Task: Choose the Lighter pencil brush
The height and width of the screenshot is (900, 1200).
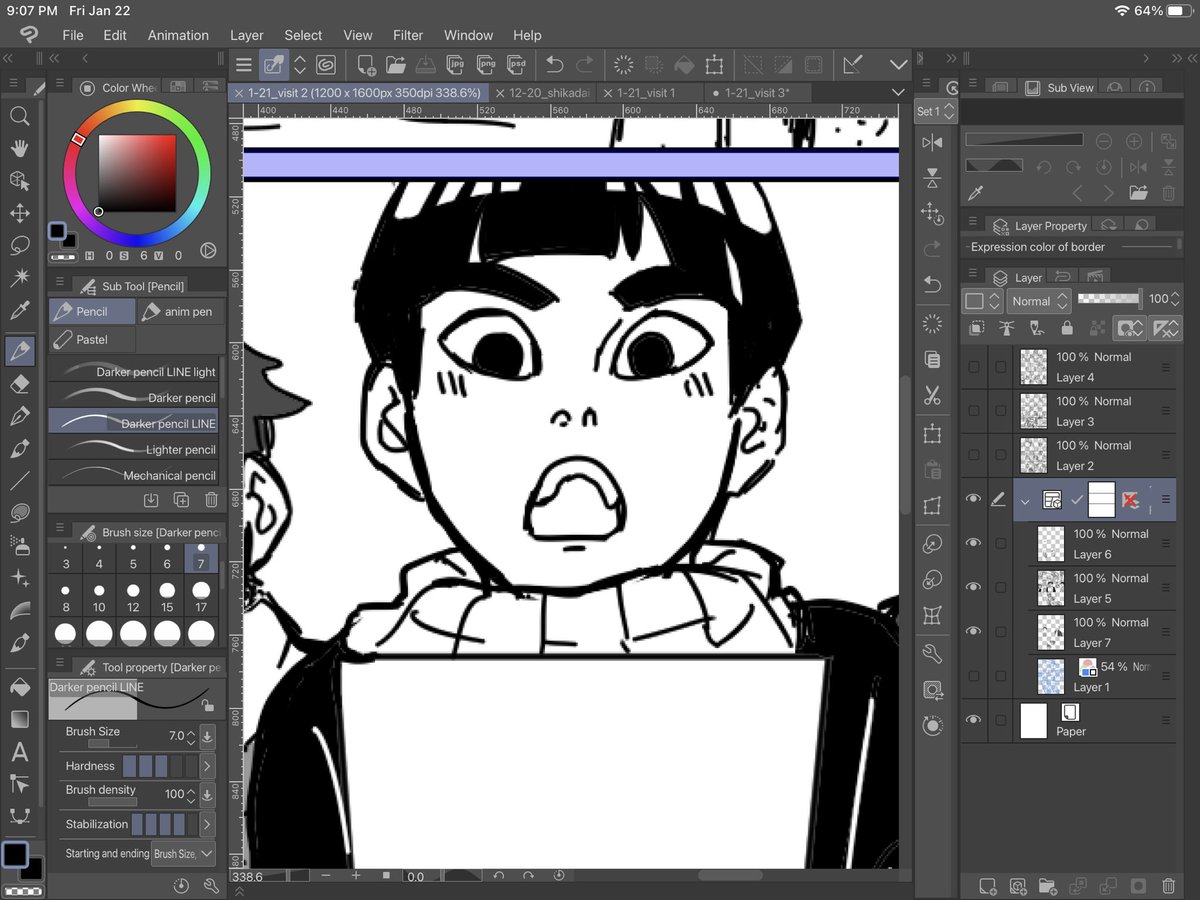Action: (x=134, y=449)
